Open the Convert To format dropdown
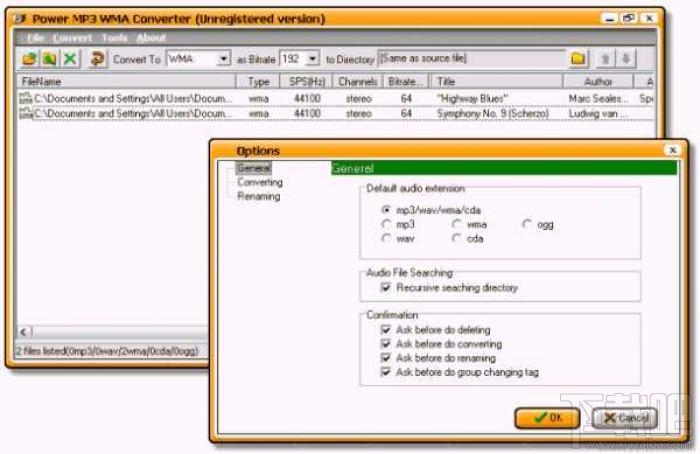Viewport: 700px width, 454px height. [223, 58]
